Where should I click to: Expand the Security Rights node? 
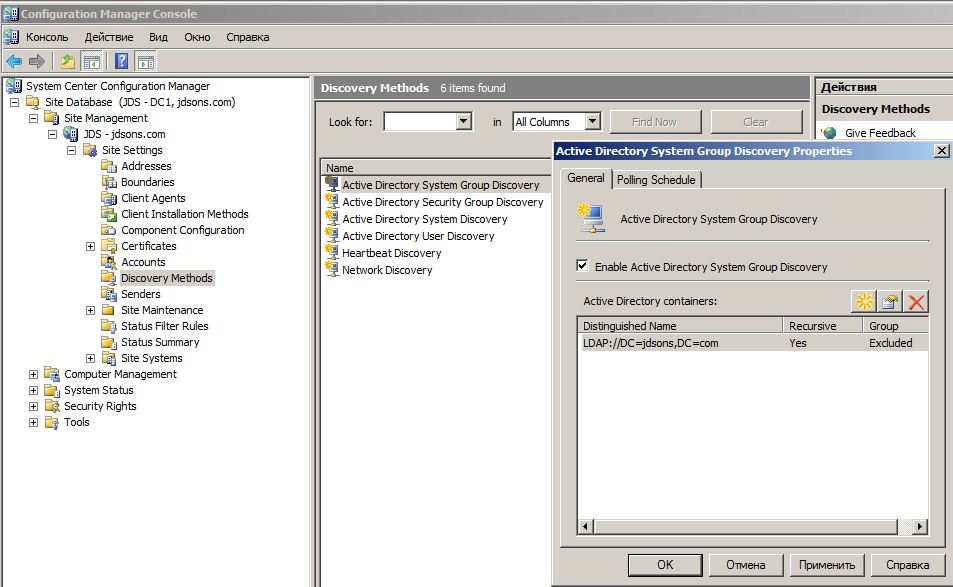click(33, 406)
